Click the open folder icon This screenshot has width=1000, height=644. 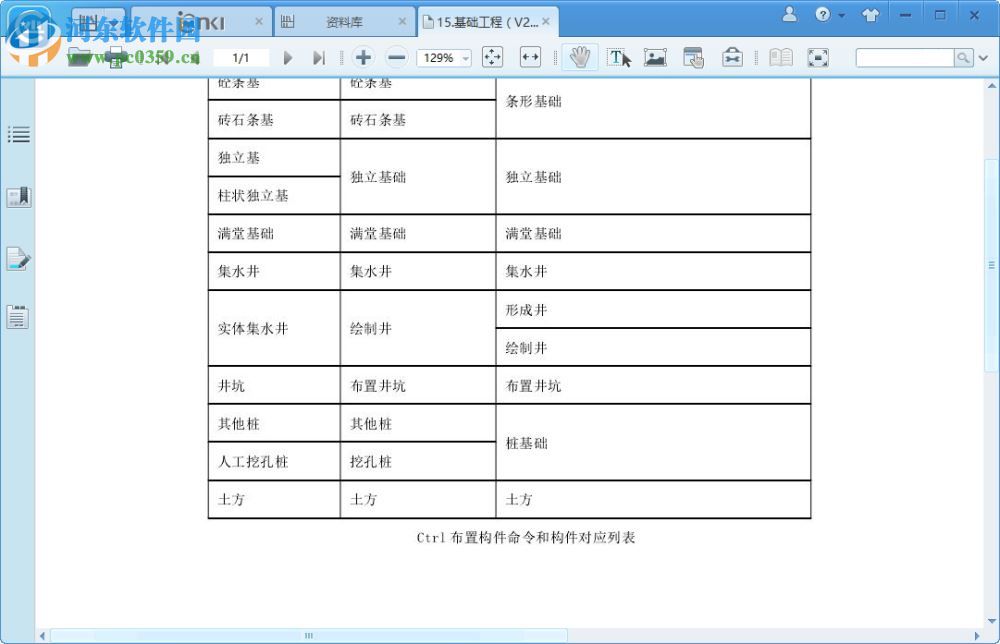tap(77, 58)
